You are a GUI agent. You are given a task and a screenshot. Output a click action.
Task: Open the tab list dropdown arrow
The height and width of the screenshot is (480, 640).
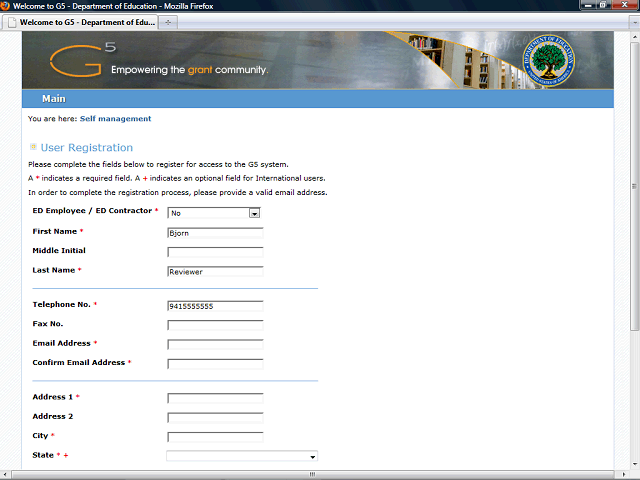point(635,23)
